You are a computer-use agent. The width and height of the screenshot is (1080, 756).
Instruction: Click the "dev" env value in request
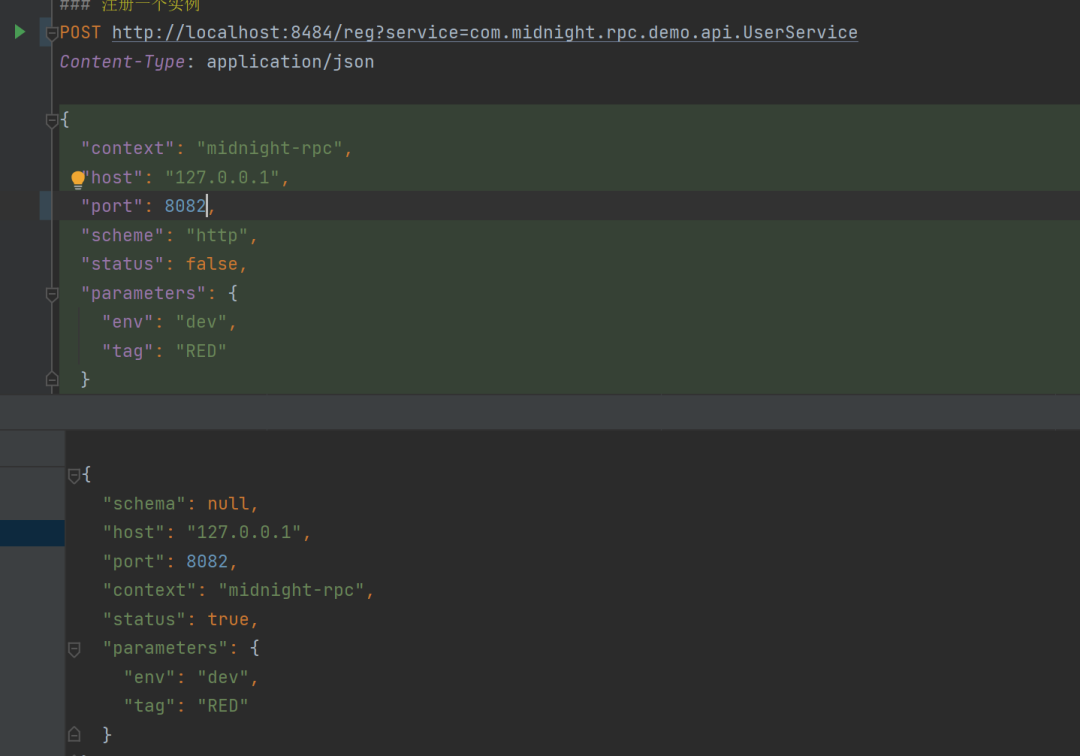point(201,322)
